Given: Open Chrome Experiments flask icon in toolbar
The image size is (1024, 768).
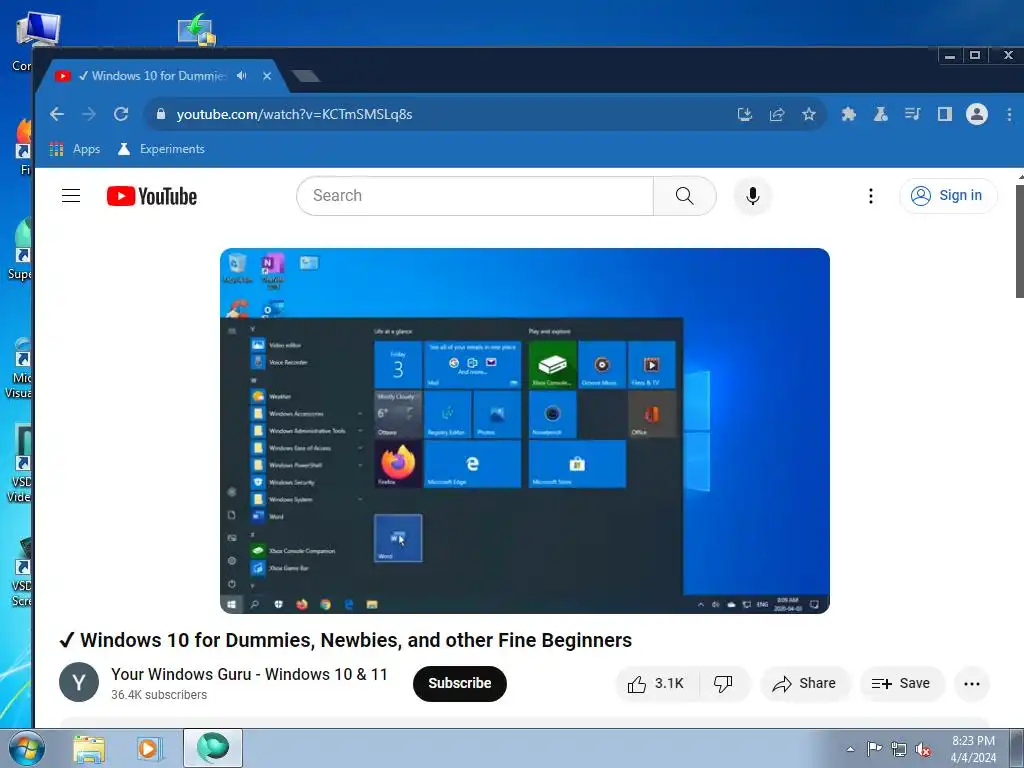Looking at the screenshot, I should (x=880, y=114).
